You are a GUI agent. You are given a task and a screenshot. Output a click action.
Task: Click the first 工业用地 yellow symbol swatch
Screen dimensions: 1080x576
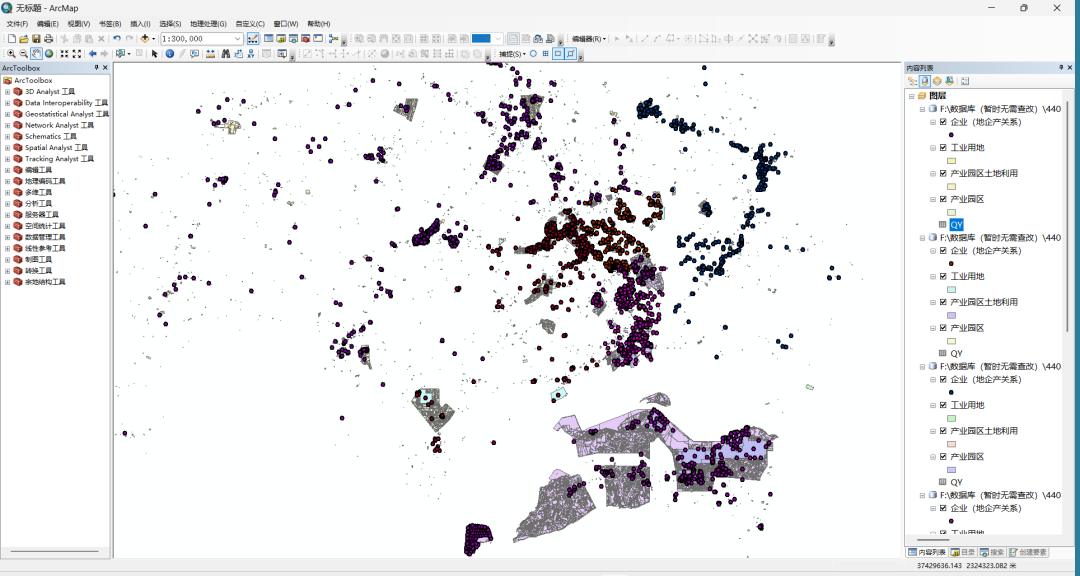click(952, 160)
